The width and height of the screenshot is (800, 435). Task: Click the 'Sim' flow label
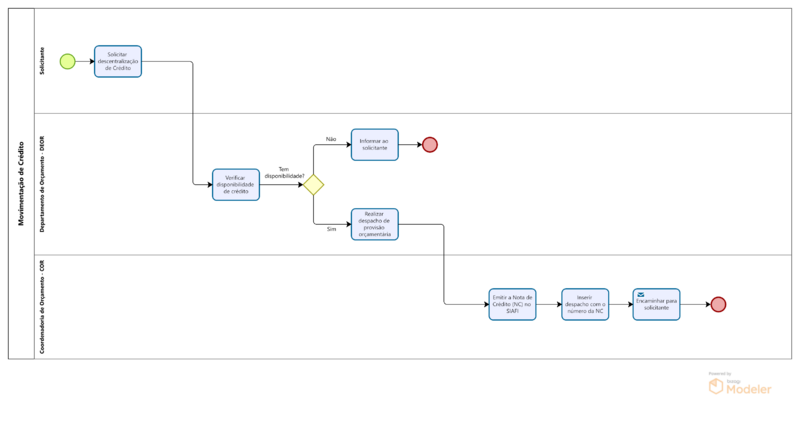point(331,229)
